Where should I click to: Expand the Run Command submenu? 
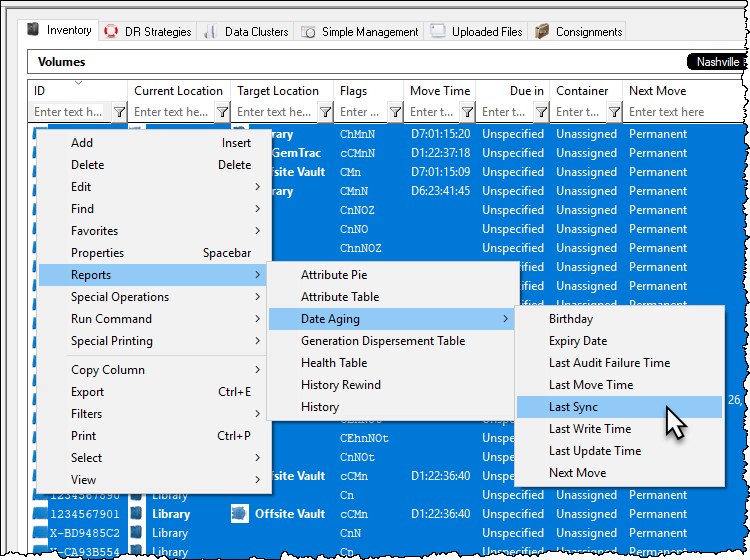(154, 318)
